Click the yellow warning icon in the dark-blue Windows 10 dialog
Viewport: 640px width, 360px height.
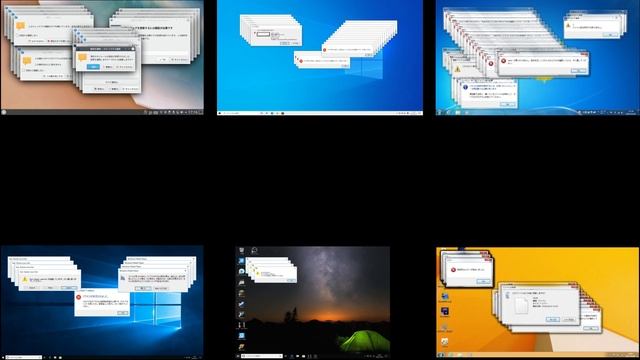(x=25, y=280)
